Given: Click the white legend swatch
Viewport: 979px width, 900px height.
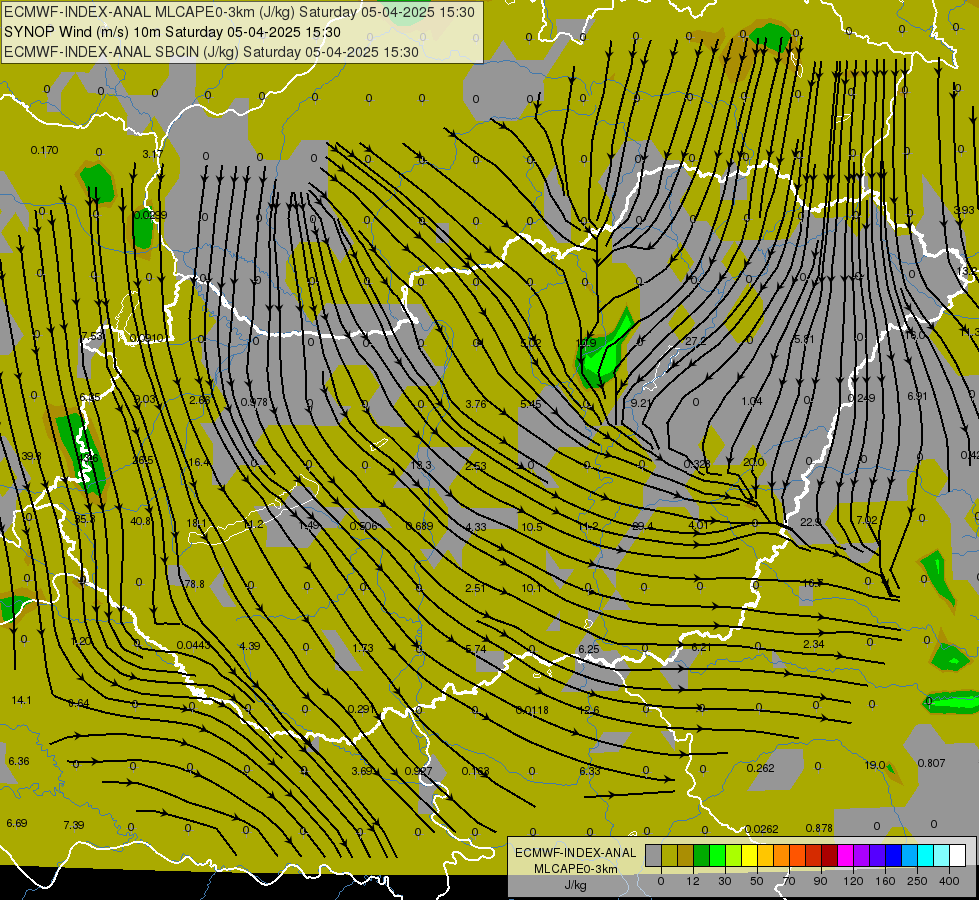Looking at the screenshot, I should click(957, 856).
